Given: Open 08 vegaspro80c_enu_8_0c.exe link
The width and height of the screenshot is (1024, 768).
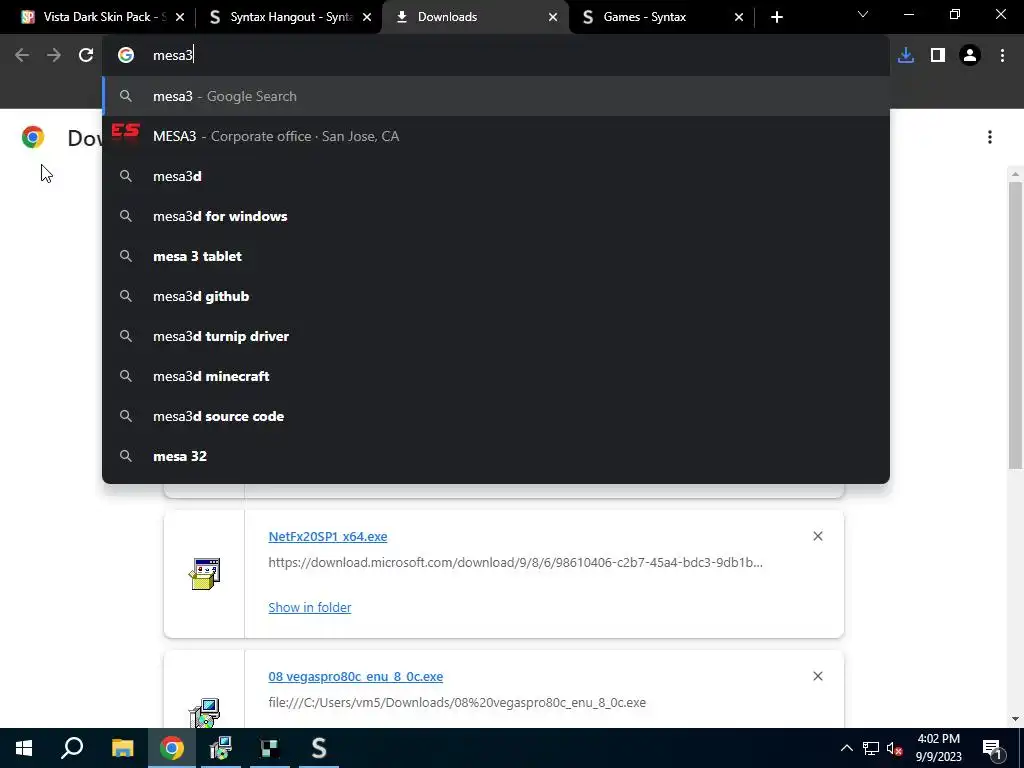Looking at the screenshot, I should click(x=355, y=677).
